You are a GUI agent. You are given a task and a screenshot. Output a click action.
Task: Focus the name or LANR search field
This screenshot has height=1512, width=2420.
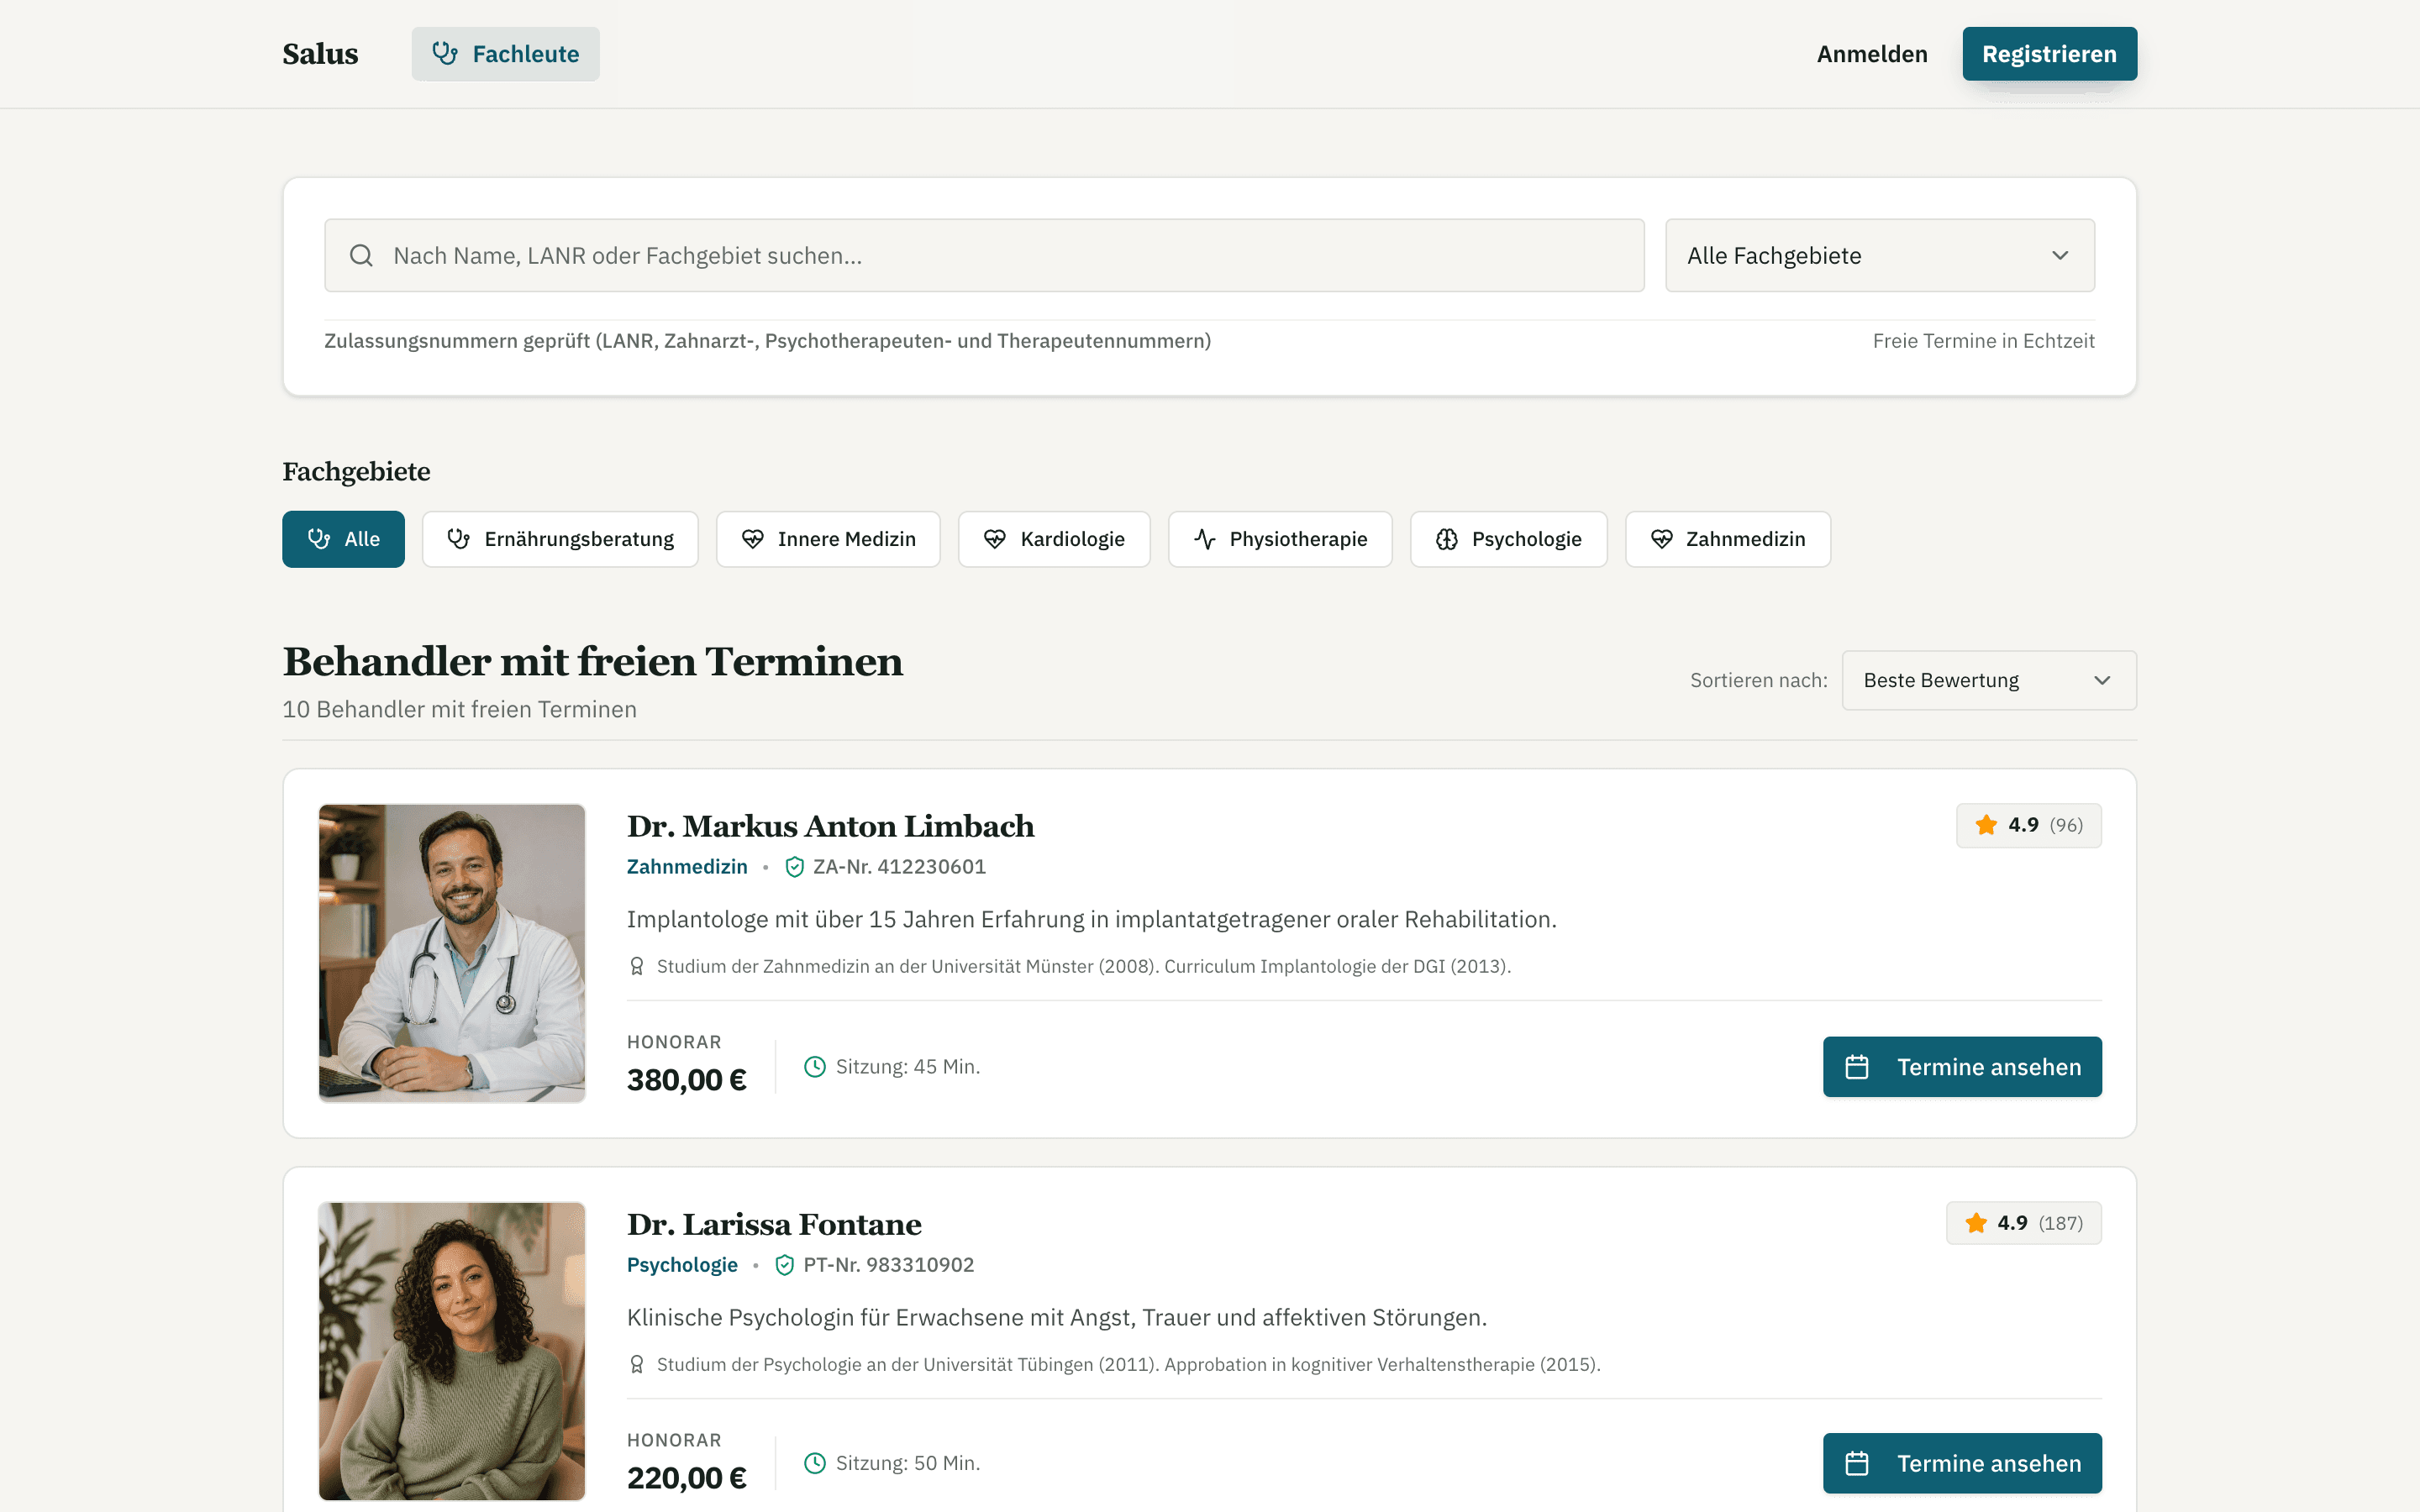[984, 256]
